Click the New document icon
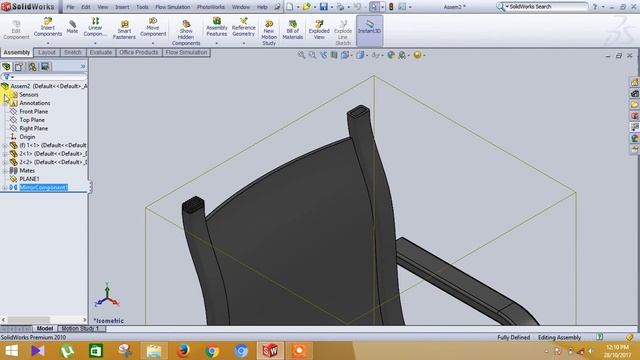This screenshot has width=640, height=360. point(289,7)
